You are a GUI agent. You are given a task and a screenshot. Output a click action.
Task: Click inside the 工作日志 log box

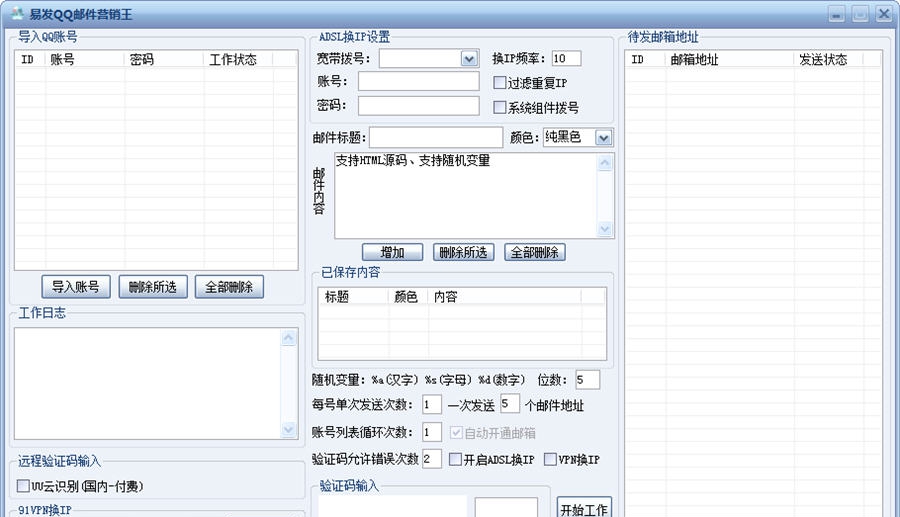[148, 384]
